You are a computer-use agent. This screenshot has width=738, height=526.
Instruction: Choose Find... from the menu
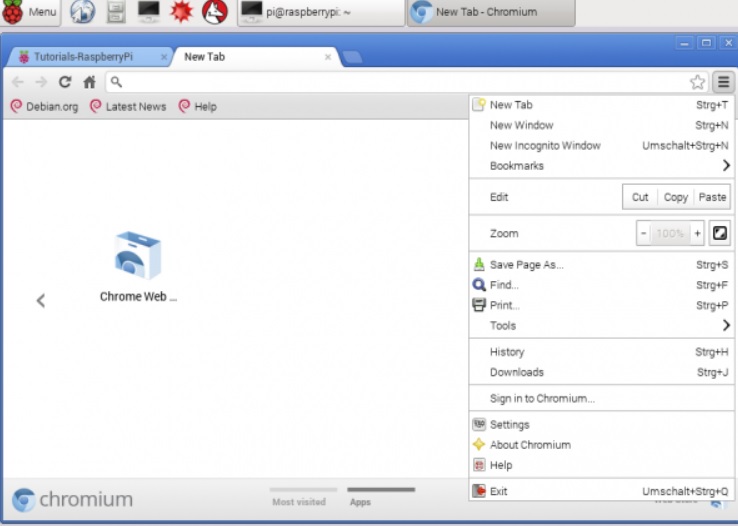pyautogui.click(x=601, y=285)
